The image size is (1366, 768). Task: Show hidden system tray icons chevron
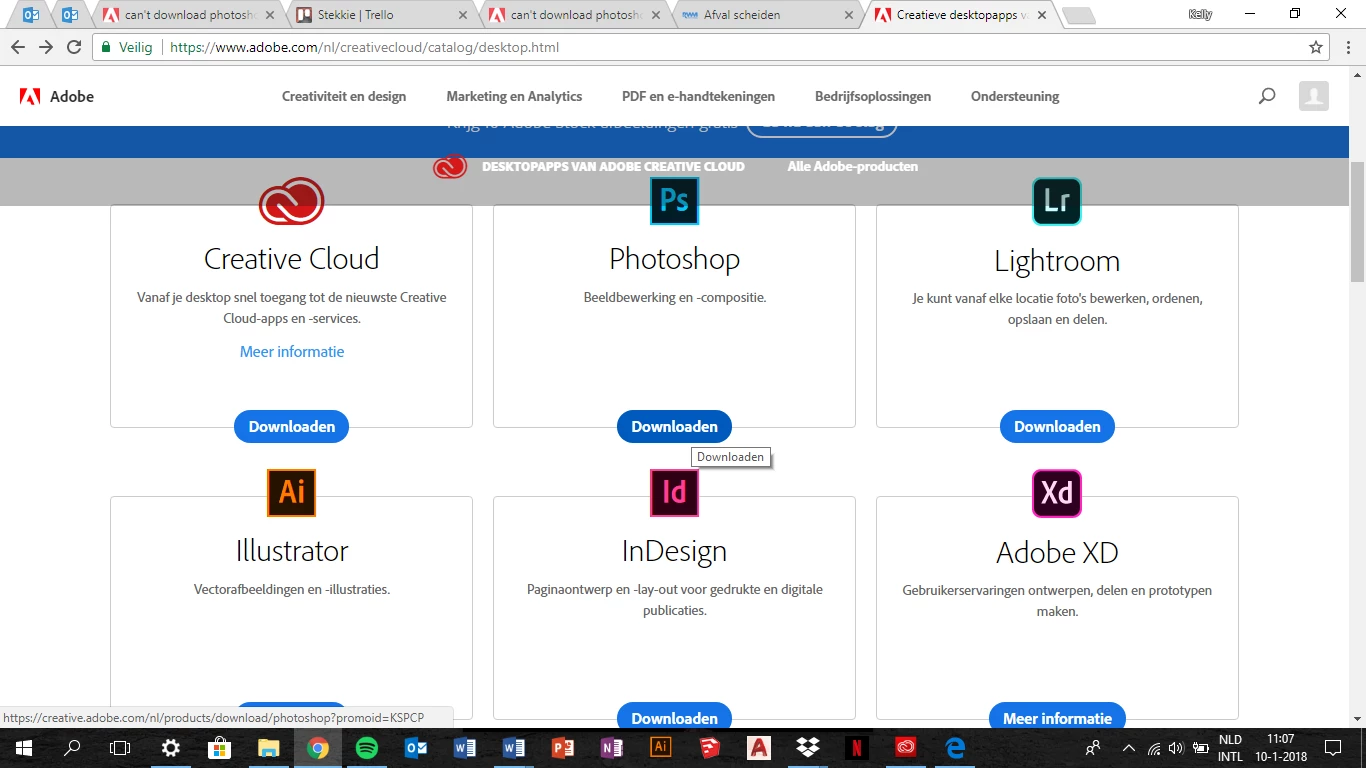click(1129, 748)
